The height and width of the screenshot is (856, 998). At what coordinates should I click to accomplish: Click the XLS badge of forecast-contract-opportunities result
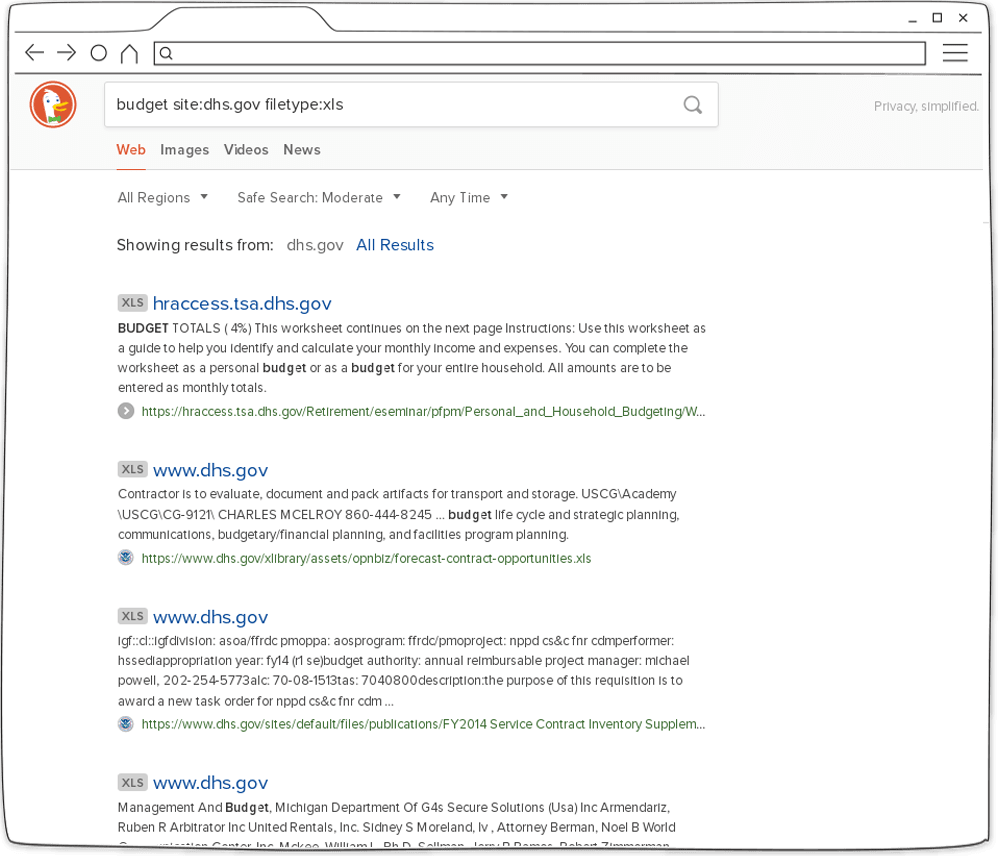point(132,470)
